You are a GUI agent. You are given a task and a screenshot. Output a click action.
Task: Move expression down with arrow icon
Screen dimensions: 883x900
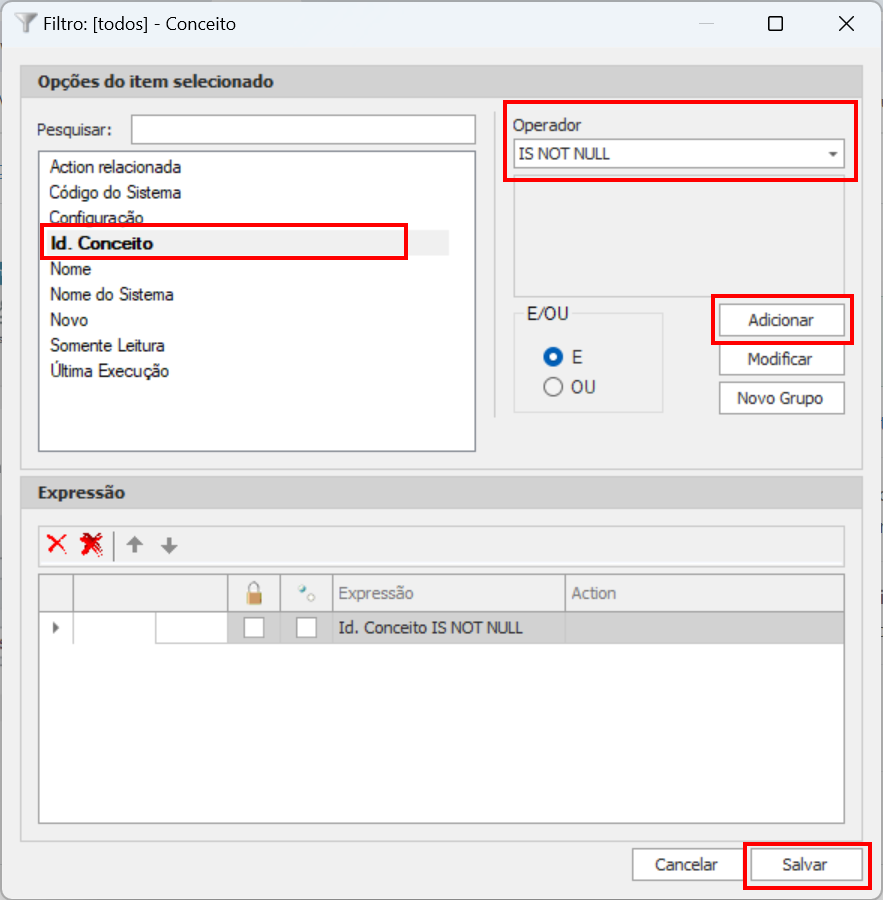[169, 545]
